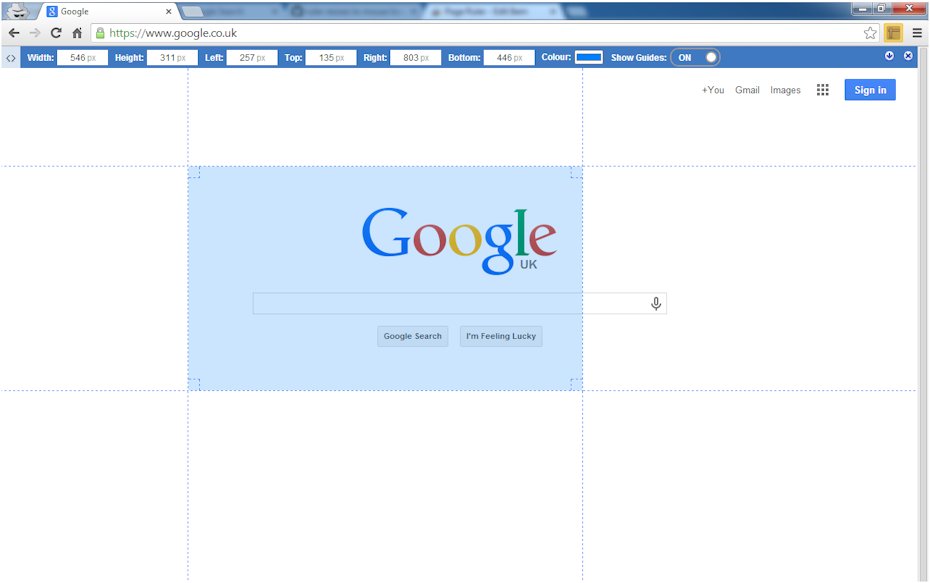Click the bookmark star in the address bar
This screenshot has width=930, height=583.
coord(871,32)
